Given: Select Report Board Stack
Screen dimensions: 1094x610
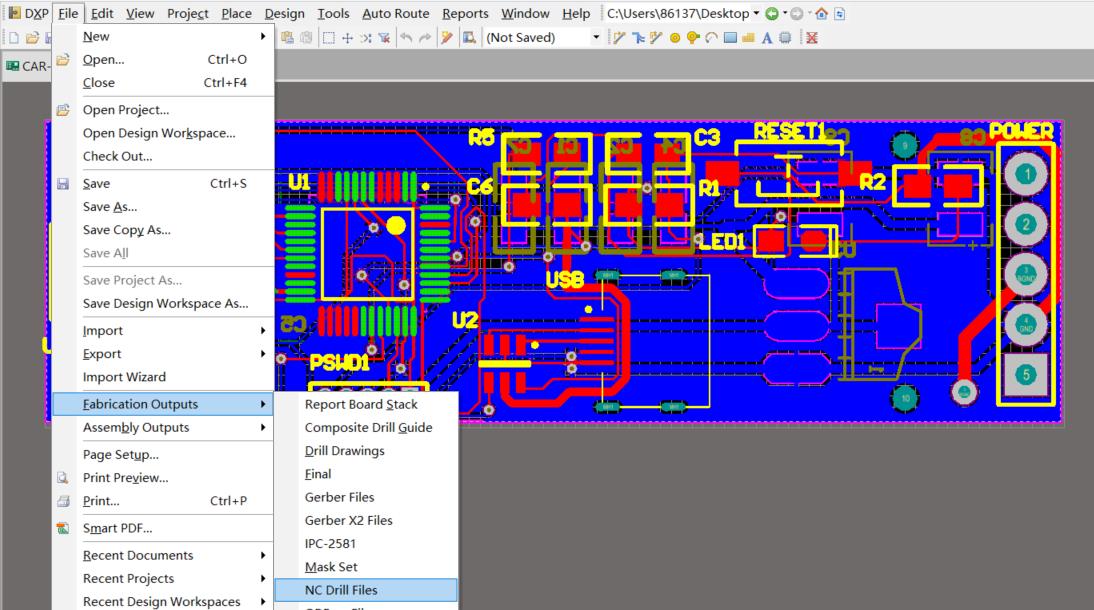Looking at the screenshot, I should click(x=366, y=404).
